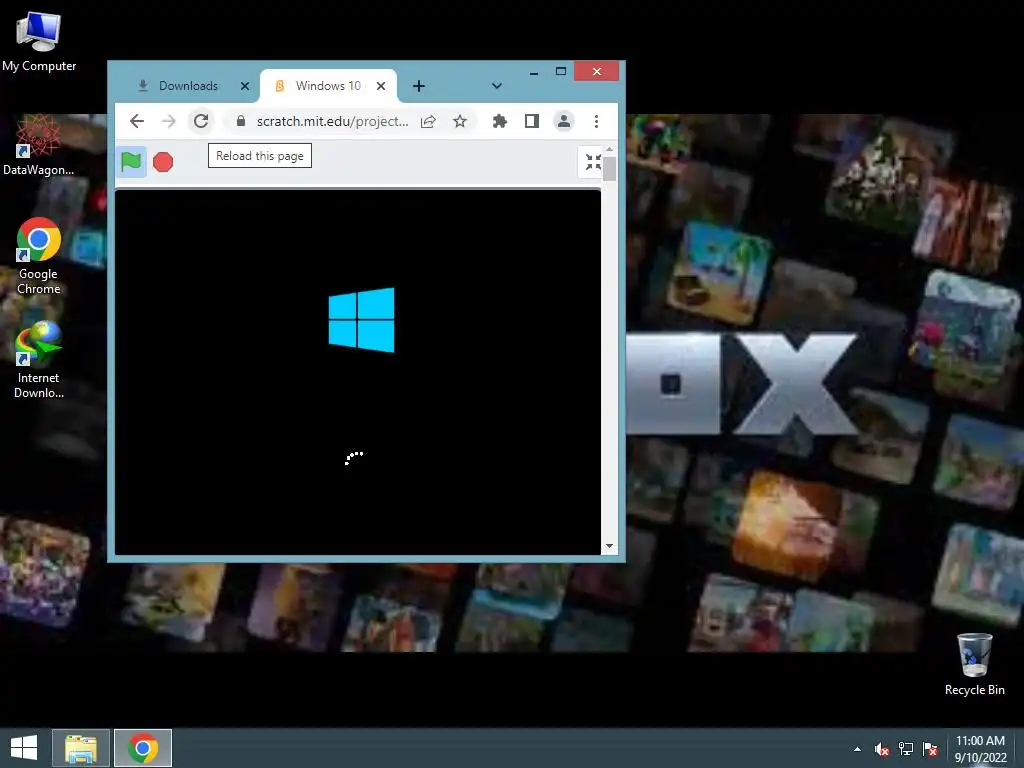Click the Chrome taskbar button
The height and width of the screenshot is (768, 1024).
(143, 748)
